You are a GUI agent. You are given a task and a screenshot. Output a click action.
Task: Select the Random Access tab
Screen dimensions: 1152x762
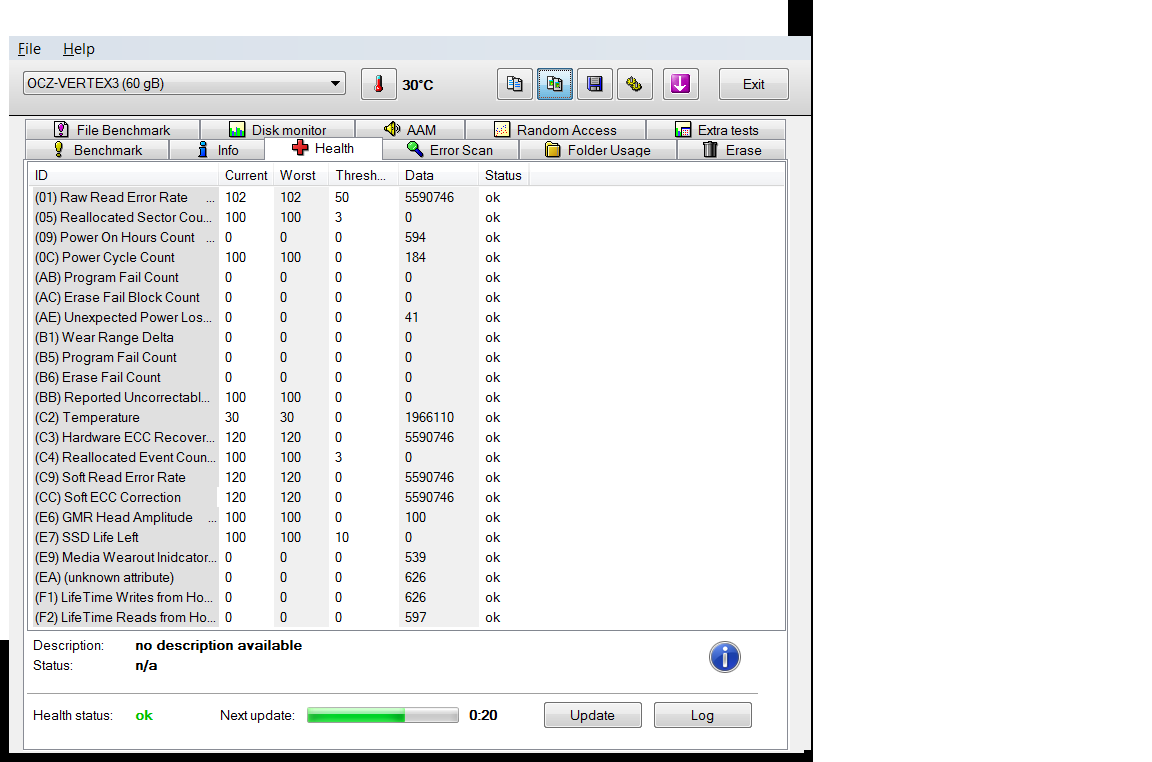pyautogui.click(x=554, y=130)
